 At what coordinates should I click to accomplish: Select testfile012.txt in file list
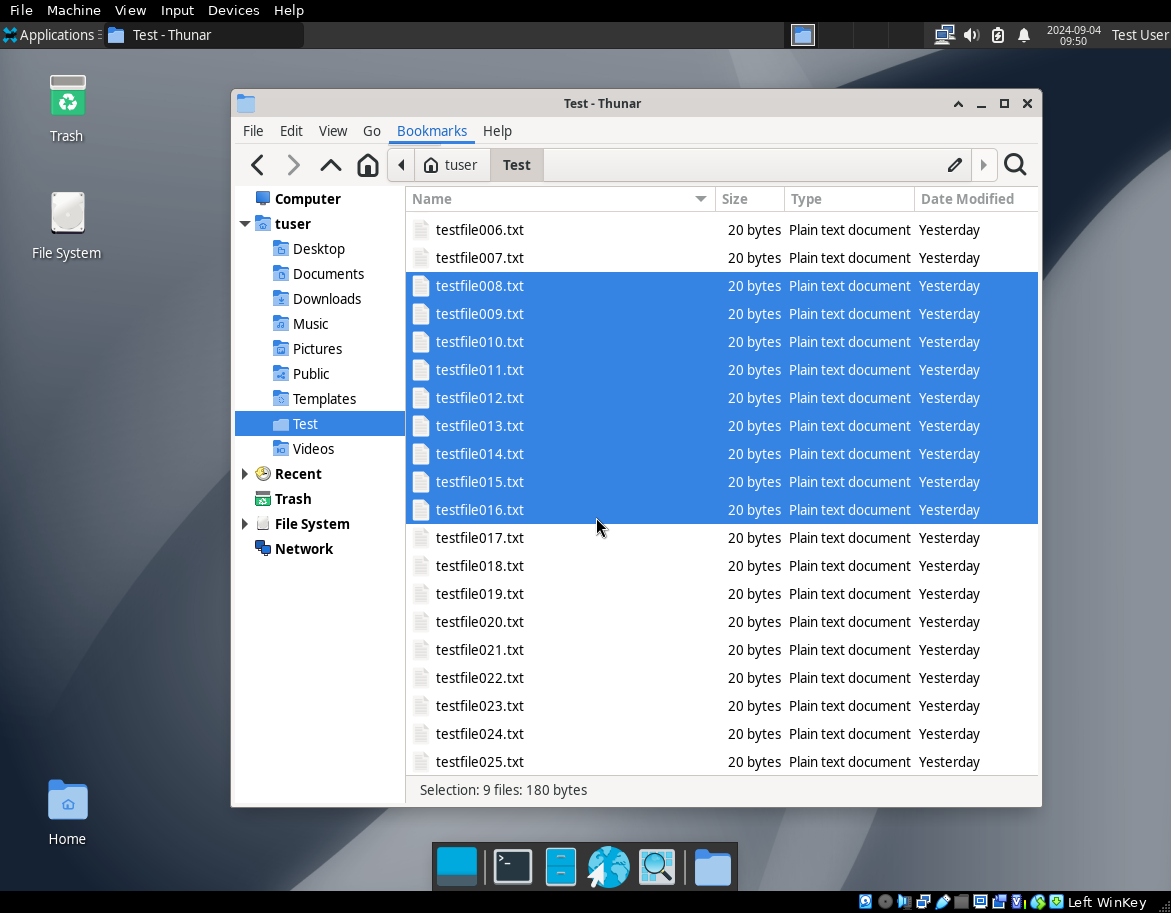(721, 398)
